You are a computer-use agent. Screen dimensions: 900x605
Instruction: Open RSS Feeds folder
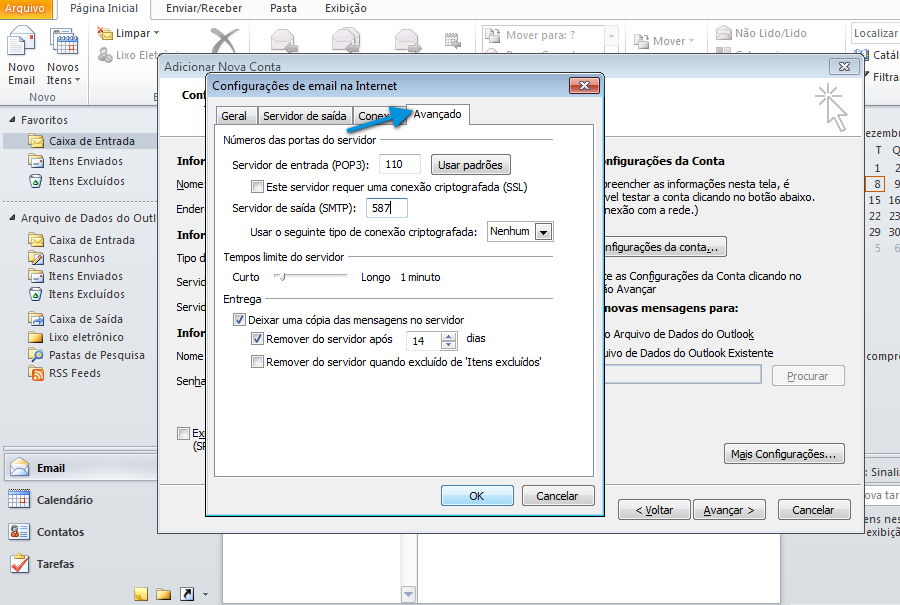tap(74, 373)
